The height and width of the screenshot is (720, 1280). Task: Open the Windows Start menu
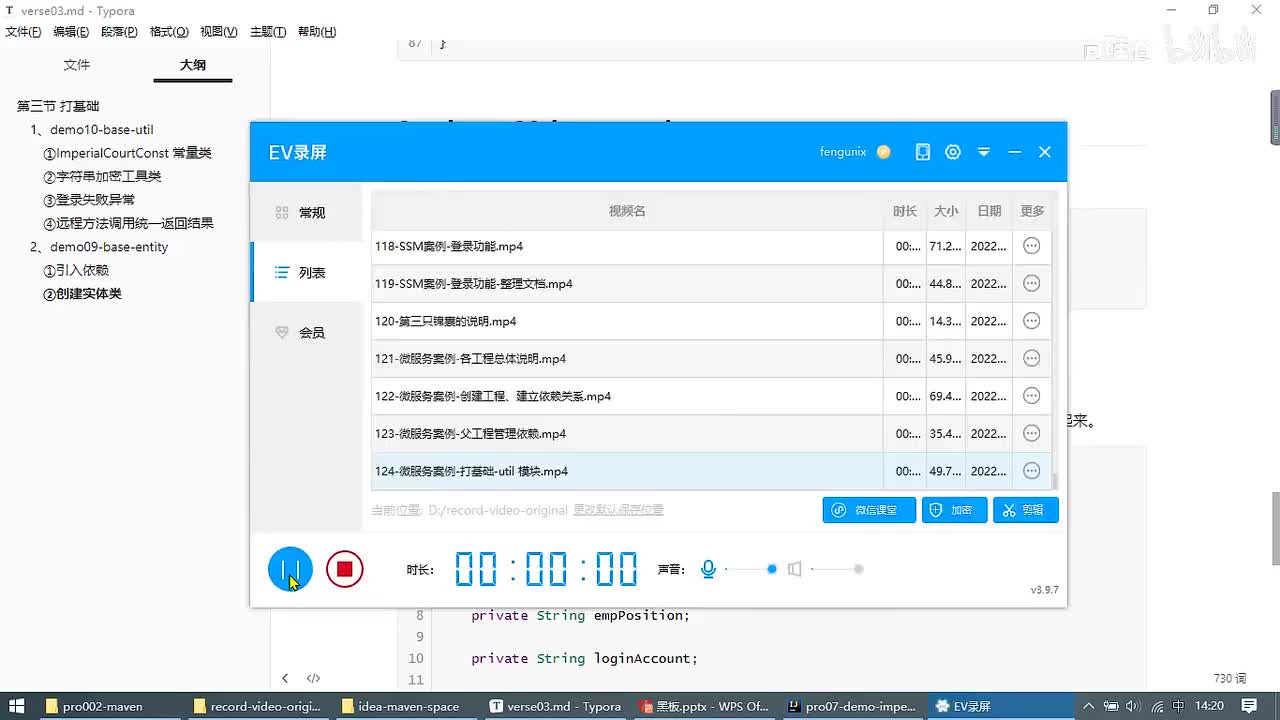(17, 706)
